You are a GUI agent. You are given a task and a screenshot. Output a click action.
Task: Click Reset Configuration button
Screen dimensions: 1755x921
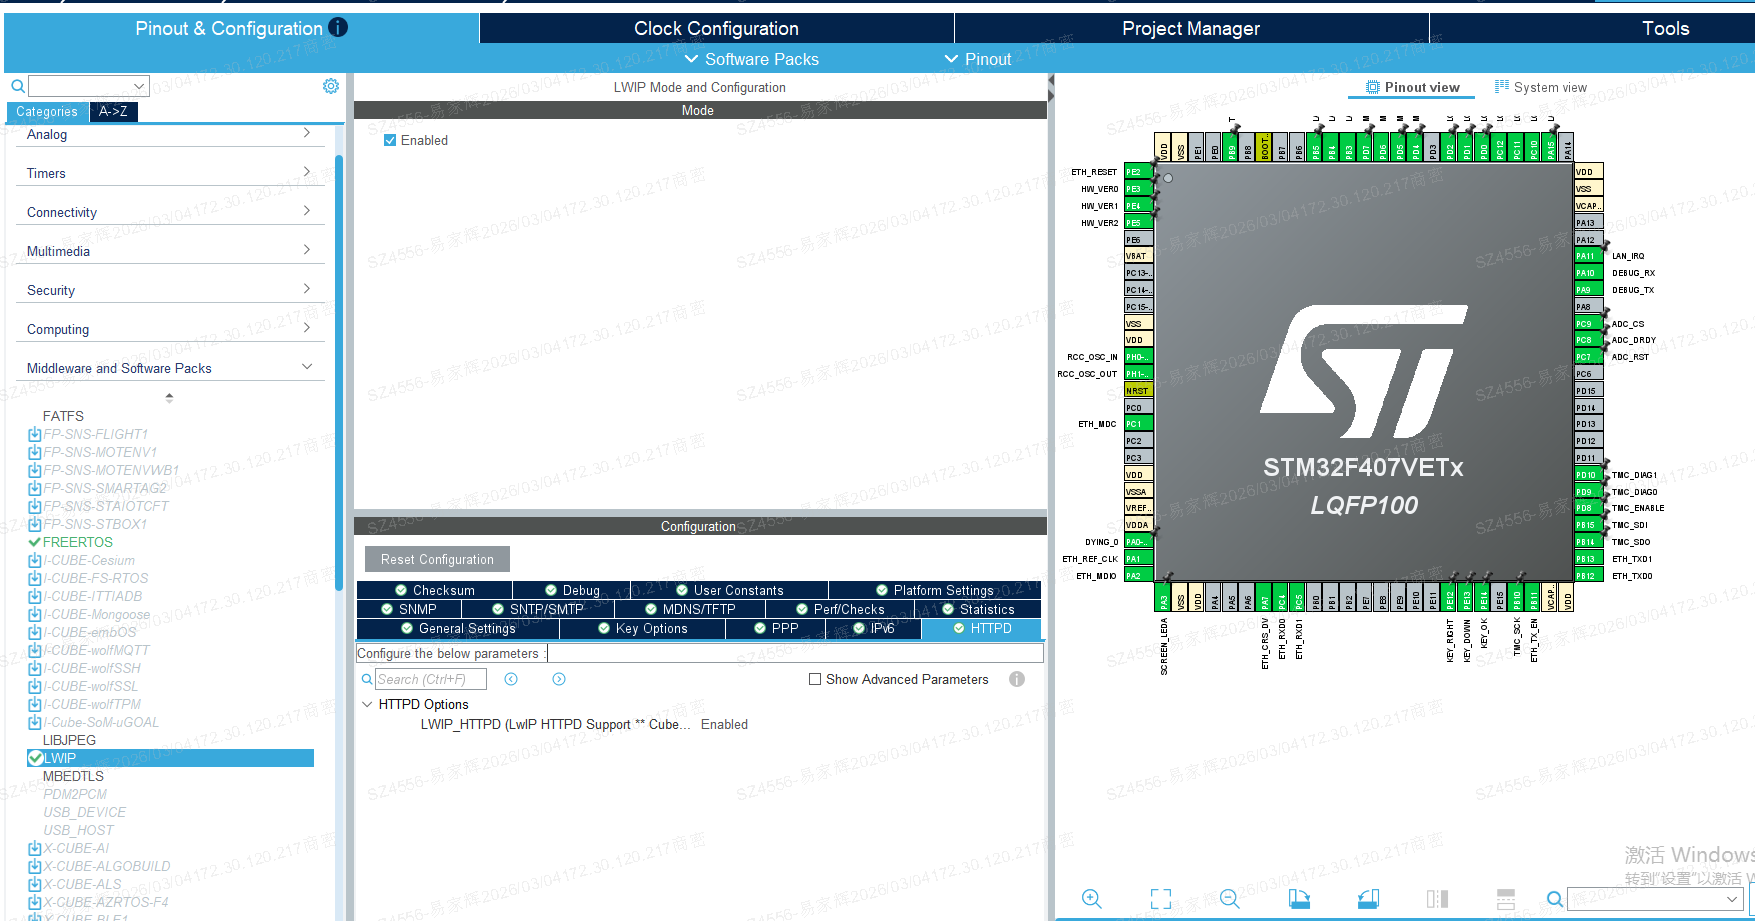point(437,559)
